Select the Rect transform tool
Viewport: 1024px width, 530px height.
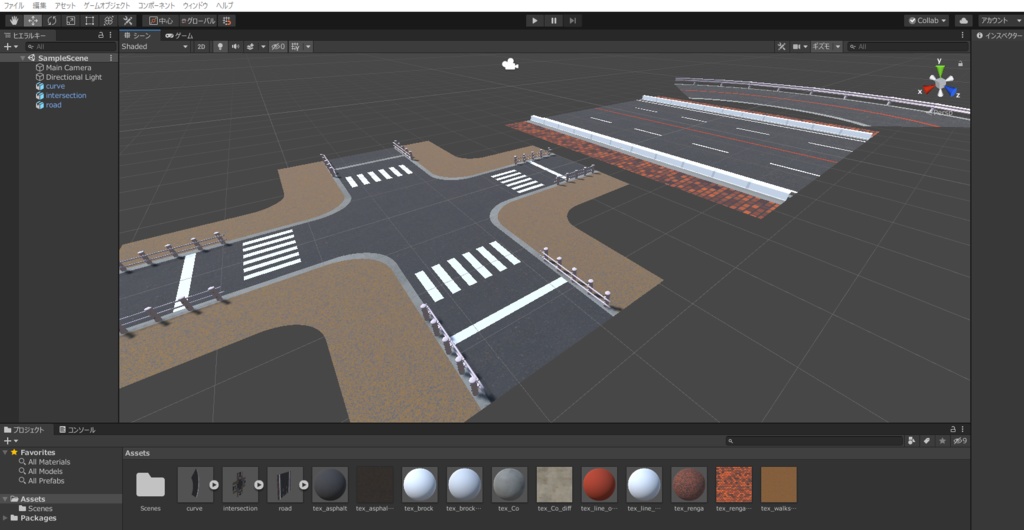coord(89,21)
